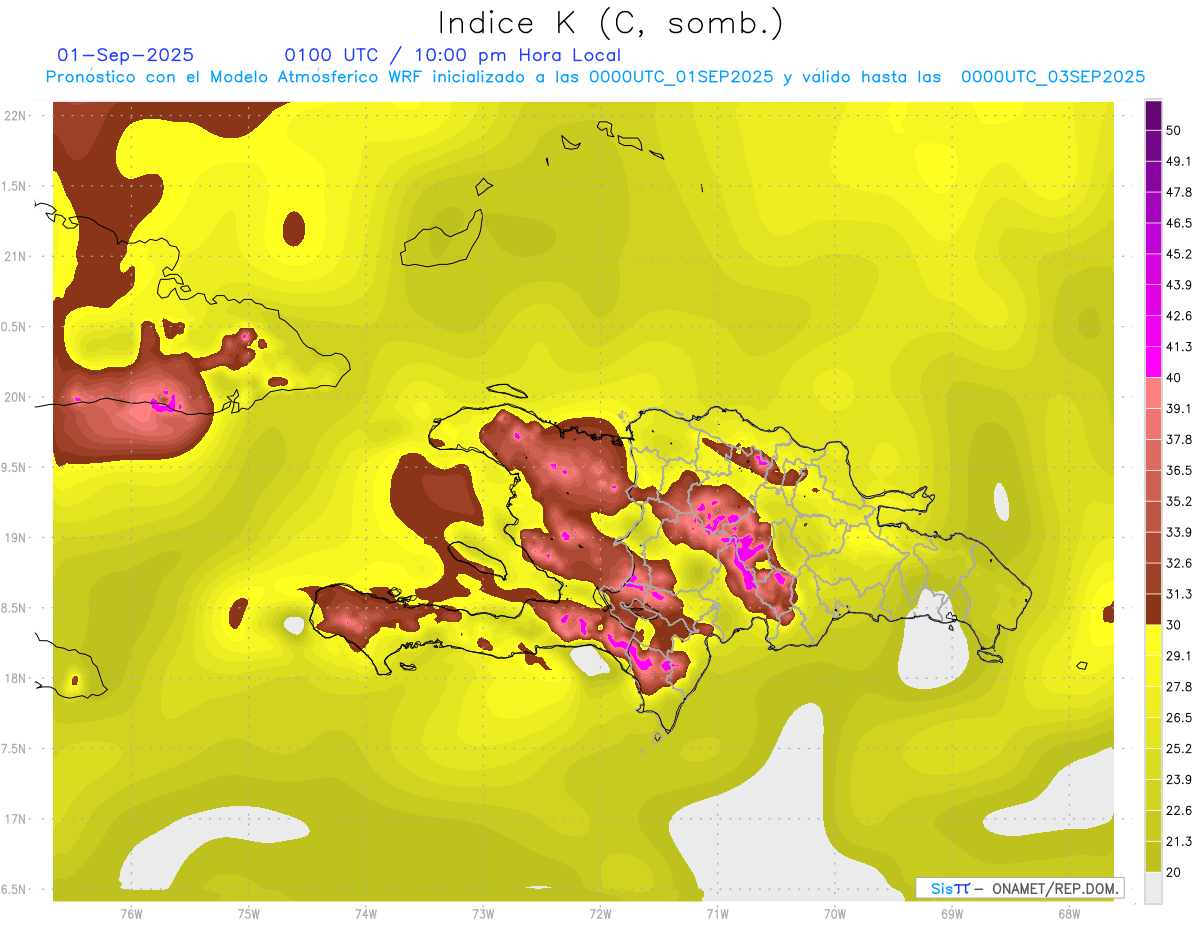
Task: Click the magenta colorbar swatch between 40 and 41.3
Action: [1153, 362]
